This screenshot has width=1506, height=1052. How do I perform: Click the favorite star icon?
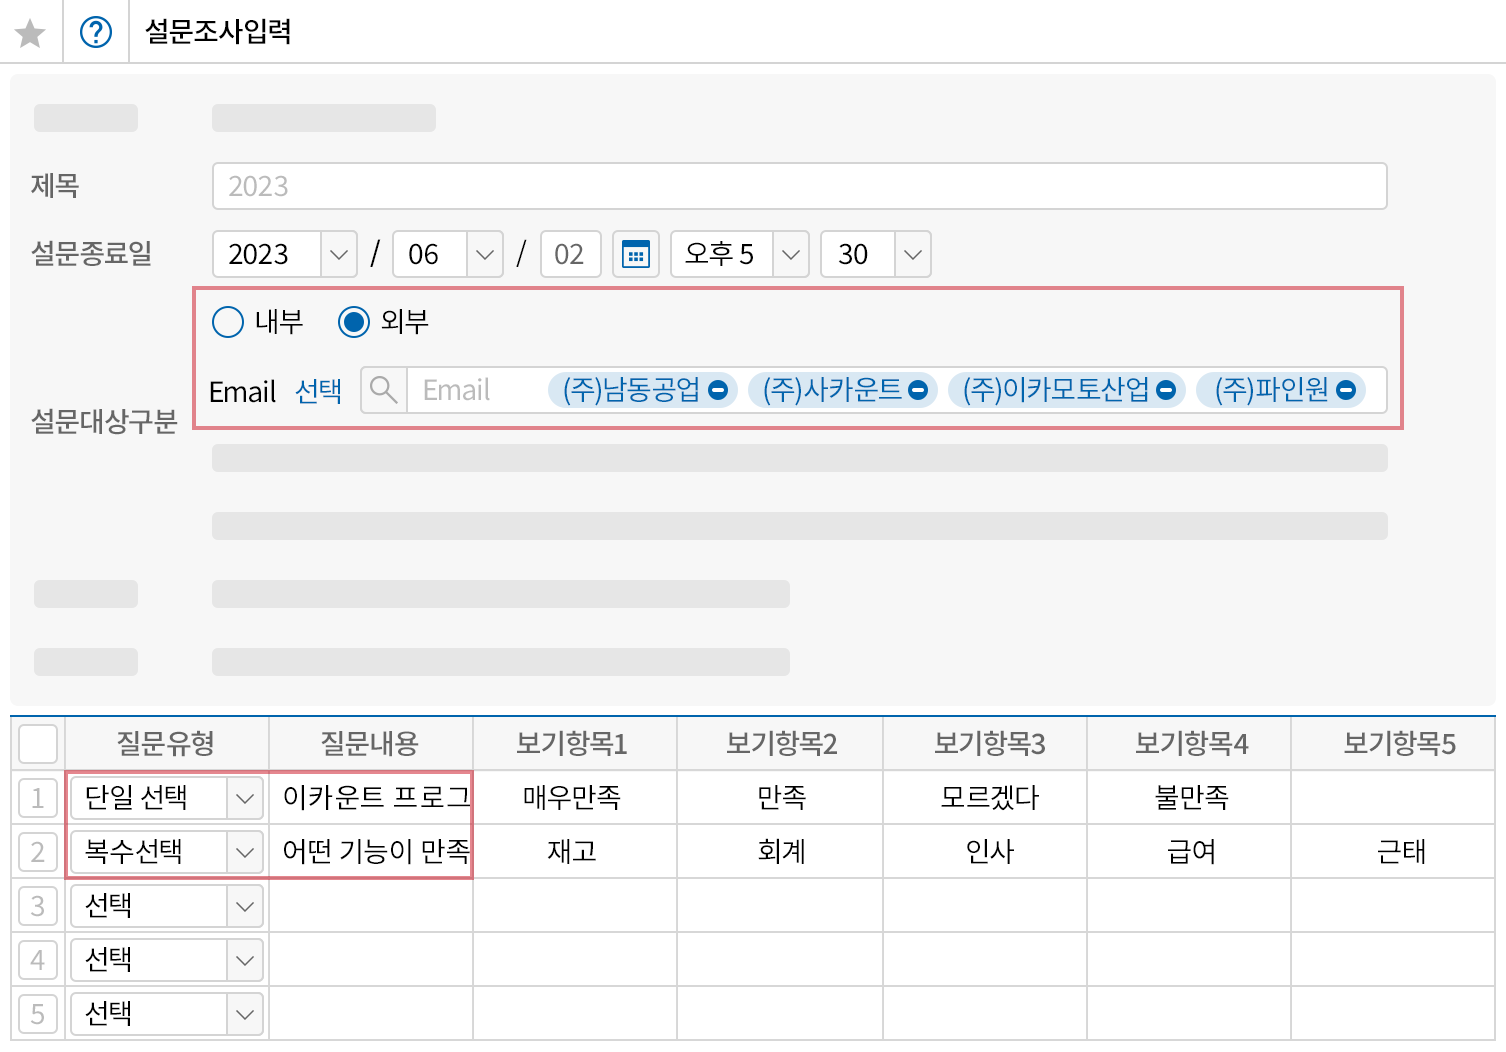pyautogui.click(x=30, y=33)
